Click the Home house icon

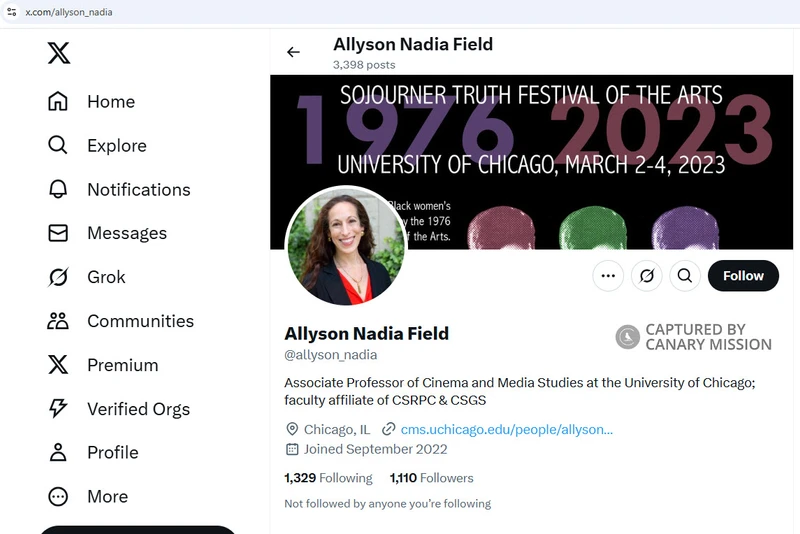(58, 101)
